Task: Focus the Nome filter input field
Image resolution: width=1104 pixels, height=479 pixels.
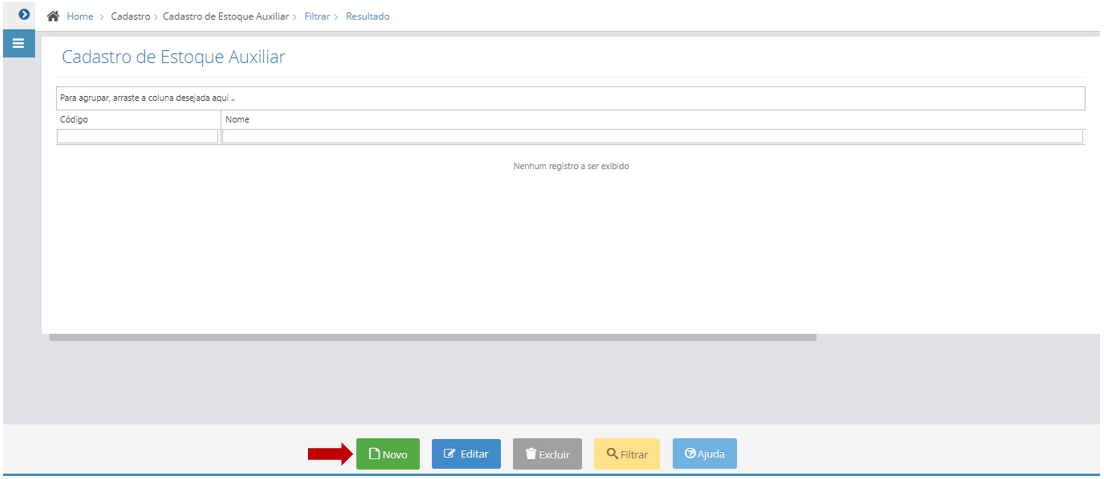Action: pyautogui.click(x=653, y=137)
